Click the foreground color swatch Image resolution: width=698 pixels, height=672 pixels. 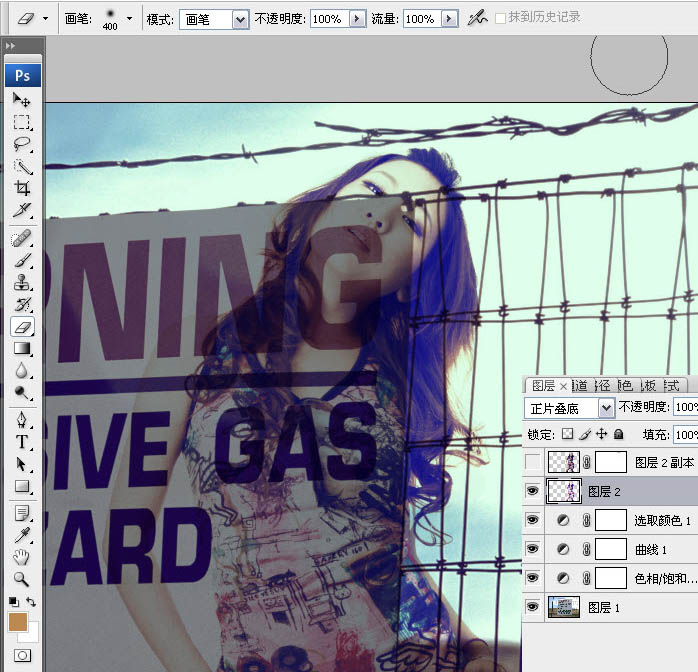(17, 621)
